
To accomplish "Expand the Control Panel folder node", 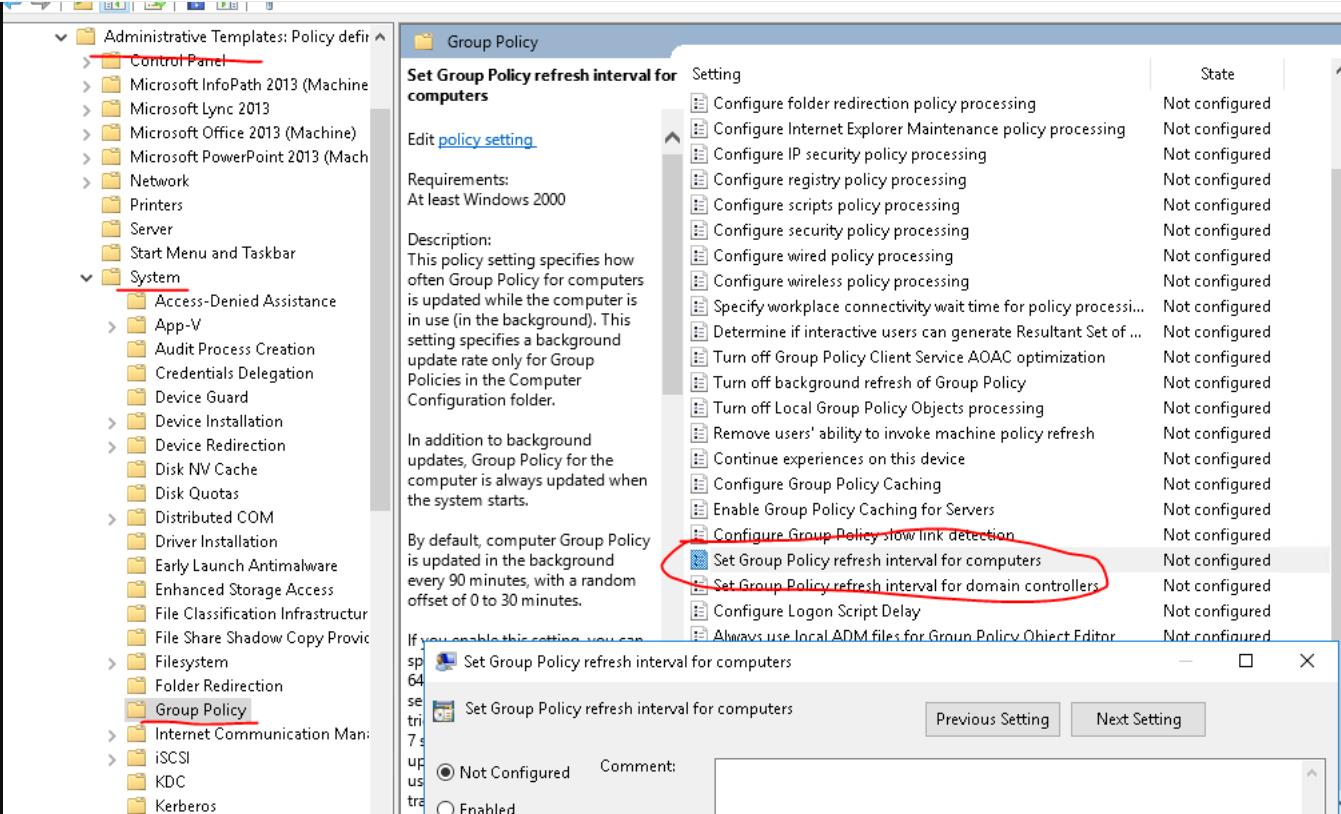I will 88,61.
